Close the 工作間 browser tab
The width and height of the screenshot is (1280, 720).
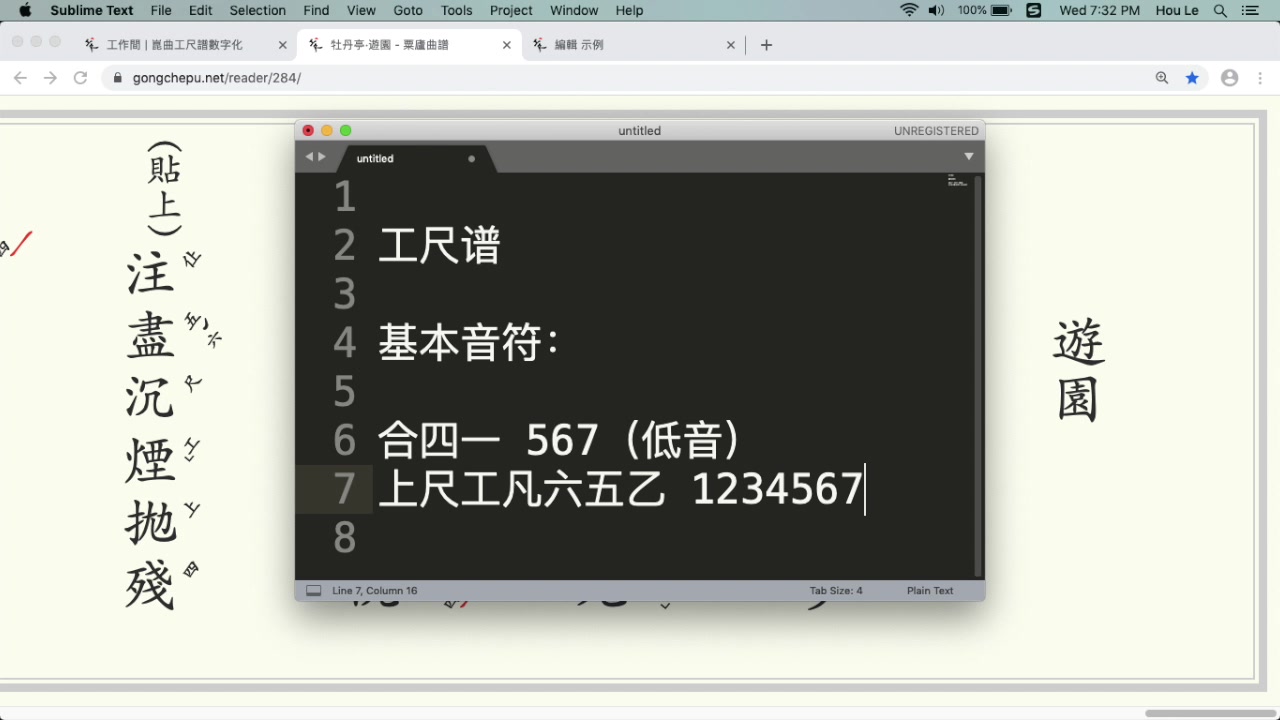(283, 45)
